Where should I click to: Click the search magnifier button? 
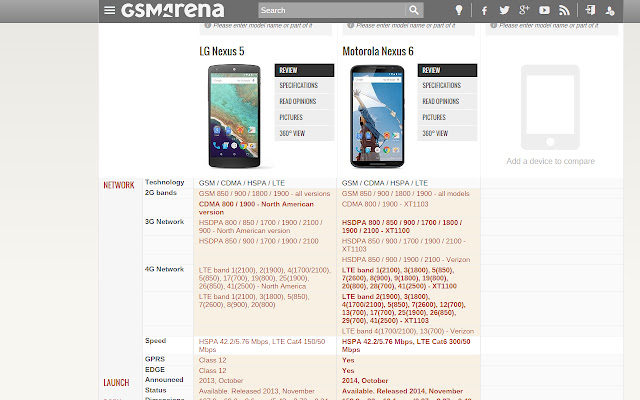[414, 10]
